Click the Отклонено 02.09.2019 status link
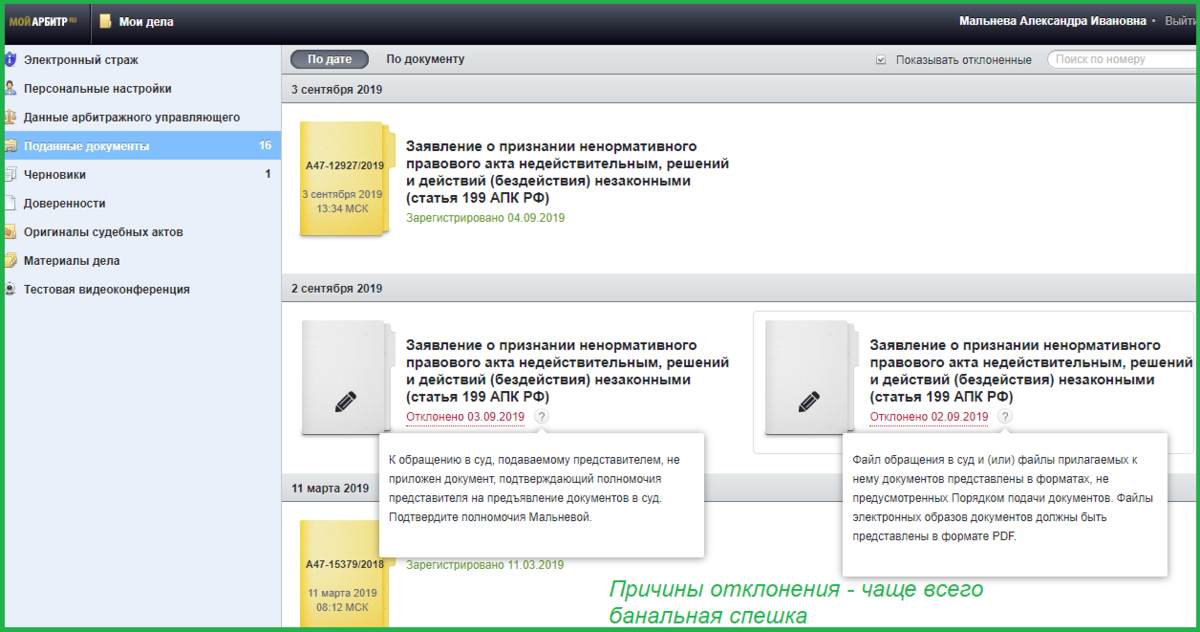Screen dimensions: 1200x632 pyautogui.click(x=929, y=417)
